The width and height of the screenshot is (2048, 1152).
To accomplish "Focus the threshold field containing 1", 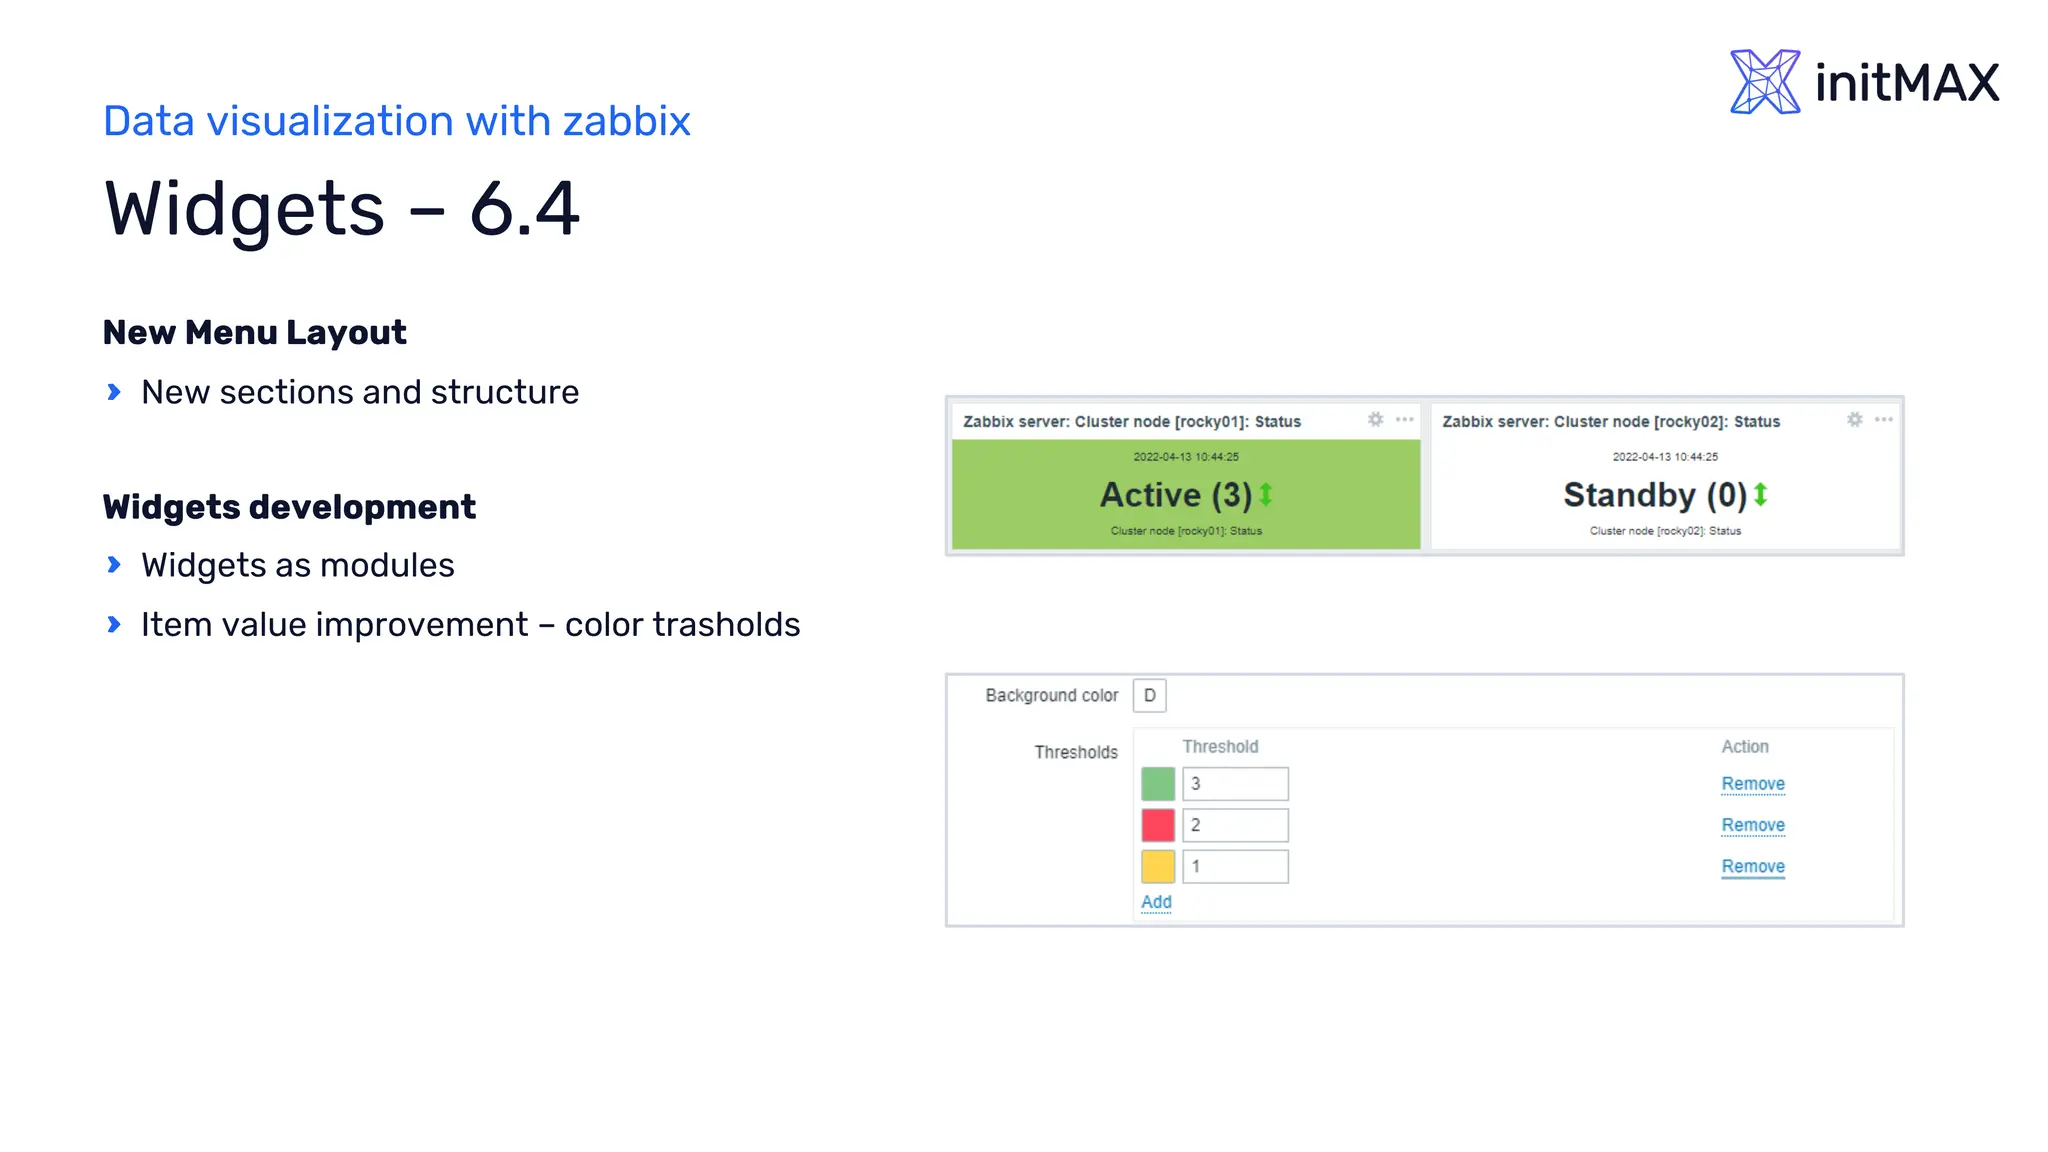I will [1236, 866].
